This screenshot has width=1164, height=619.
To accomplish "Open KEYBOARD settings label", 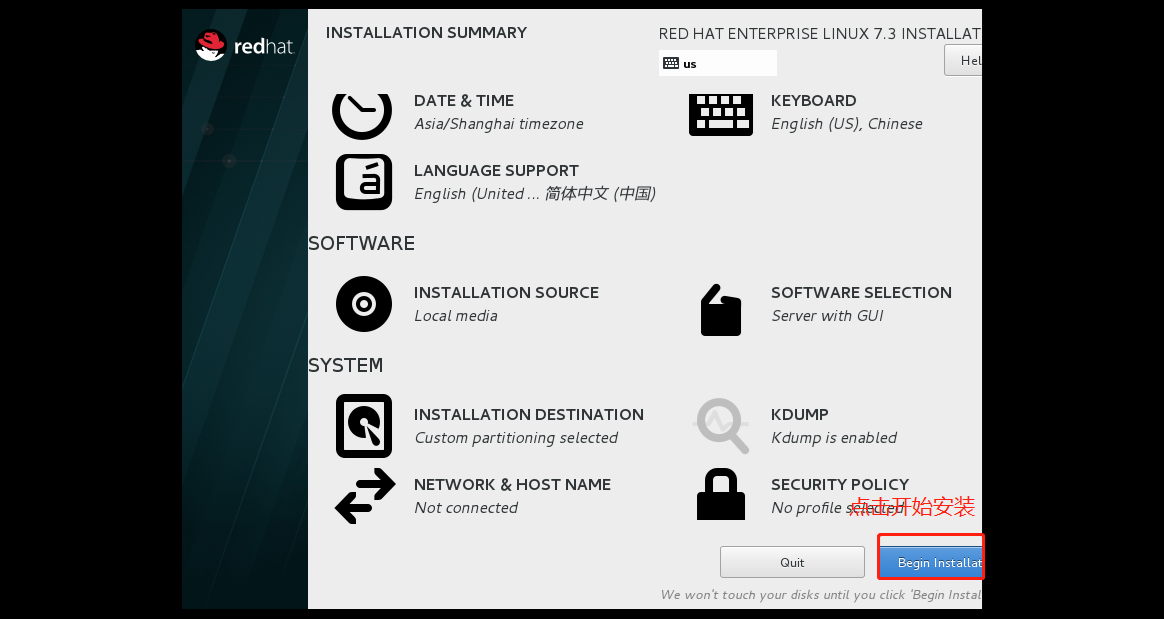I will click(x=814, y=101).
